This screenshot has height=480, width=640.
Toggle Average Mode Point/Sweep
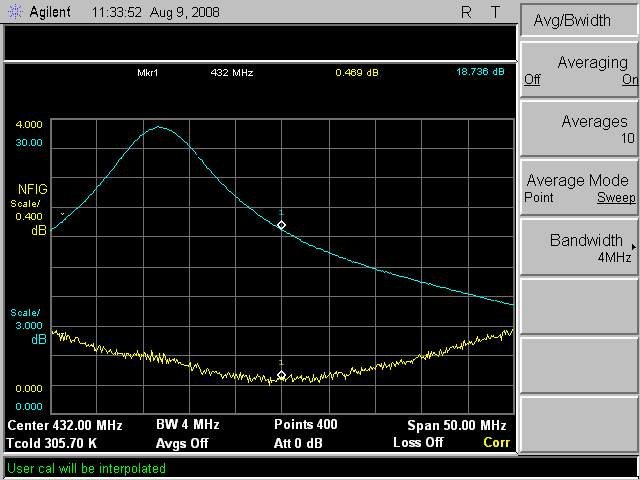(580, 188)
